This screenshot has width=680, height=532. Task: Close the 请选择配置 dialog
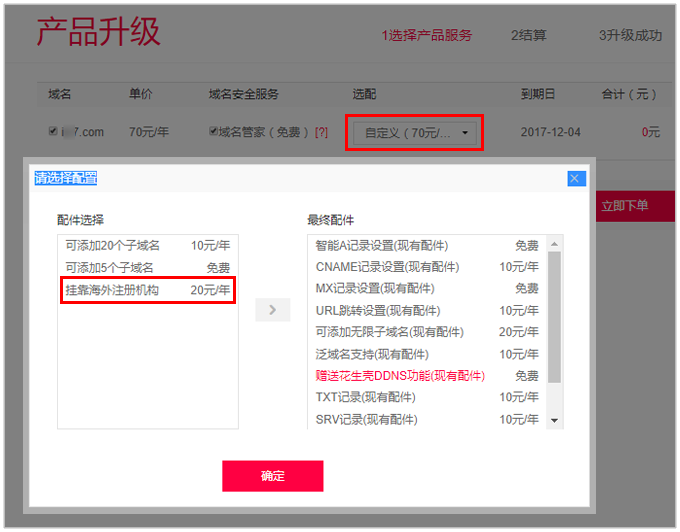(x=575, y=178)
